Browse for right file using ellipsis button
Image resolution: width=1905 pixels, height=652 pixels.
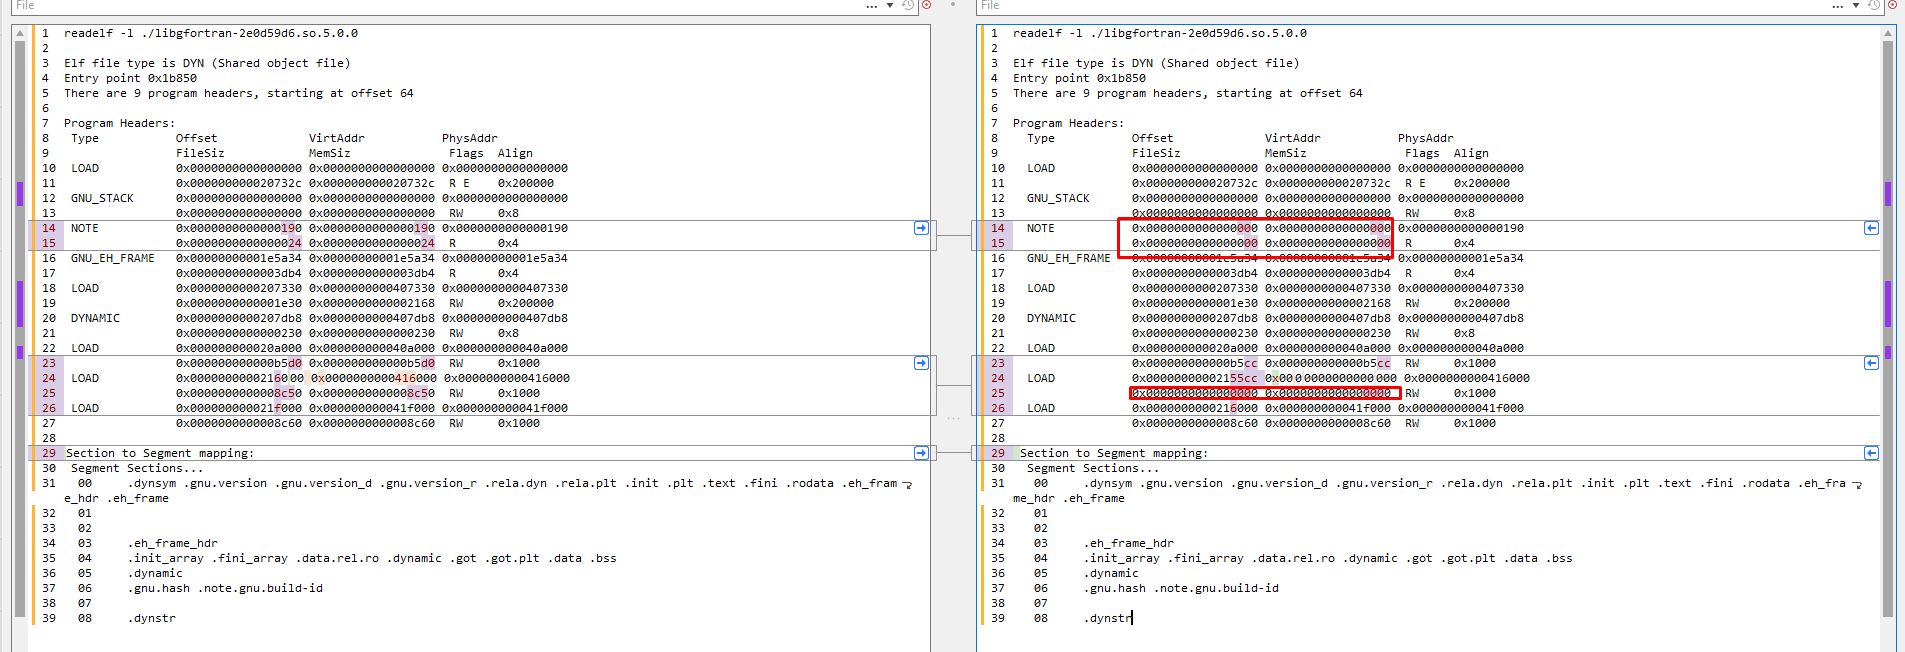1838,6
